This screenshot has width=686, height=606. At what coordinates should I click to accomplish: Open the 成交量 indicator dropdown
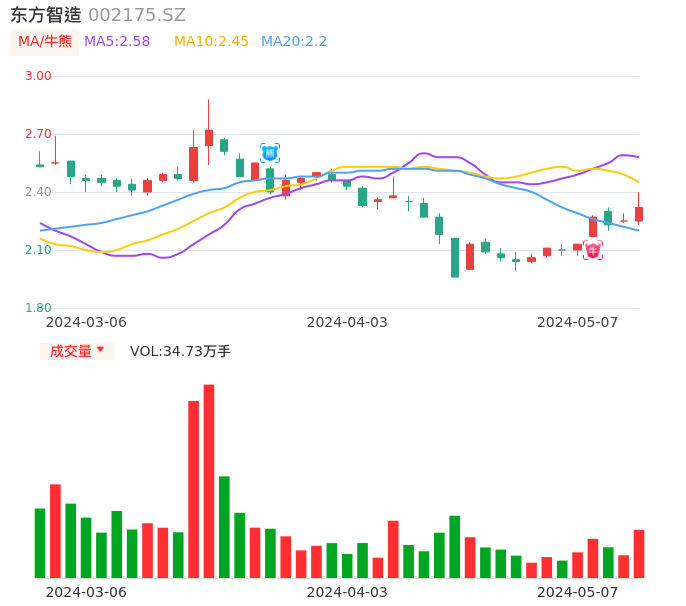77,351
